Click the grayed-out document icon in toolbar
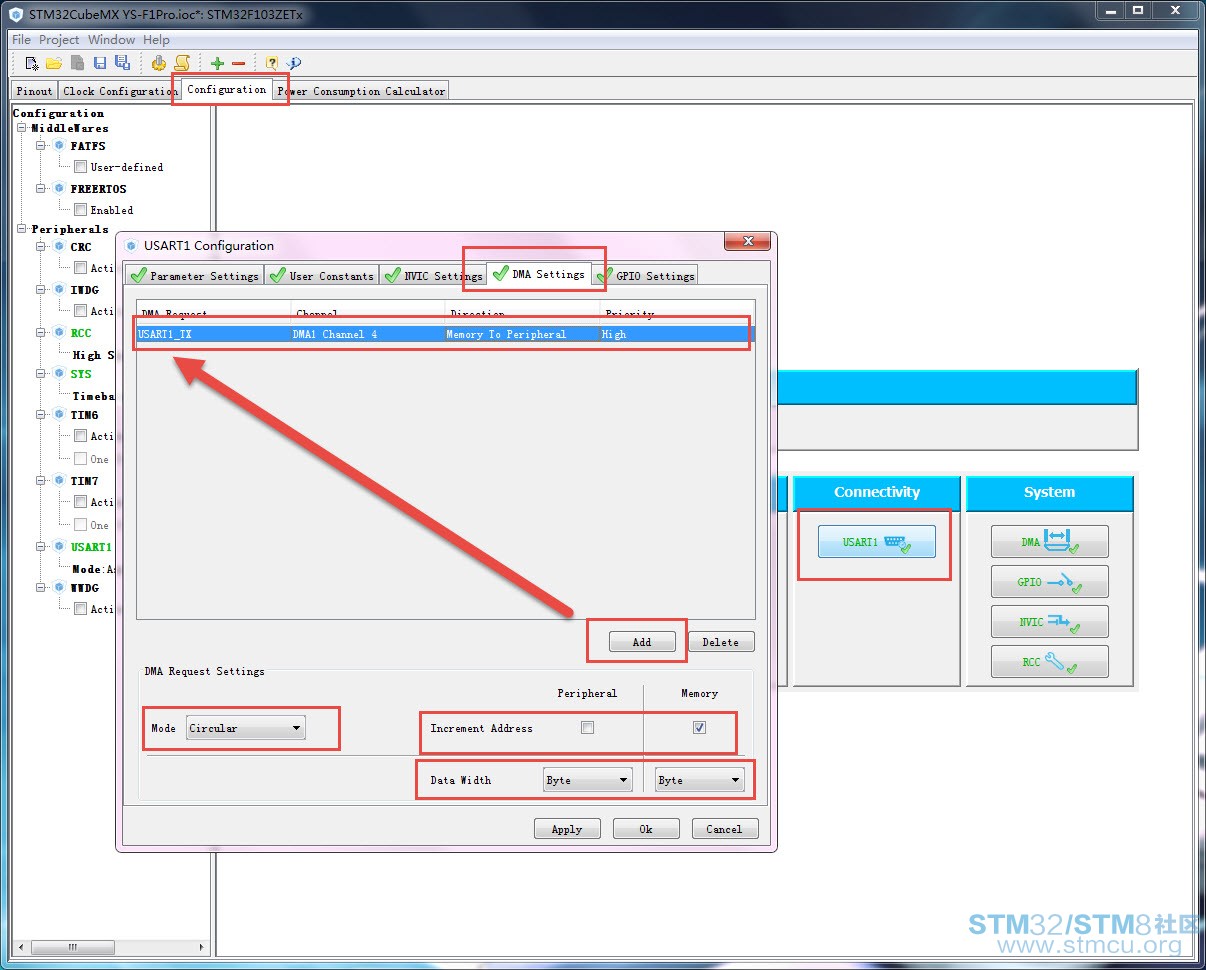 [x=77, y=63]
